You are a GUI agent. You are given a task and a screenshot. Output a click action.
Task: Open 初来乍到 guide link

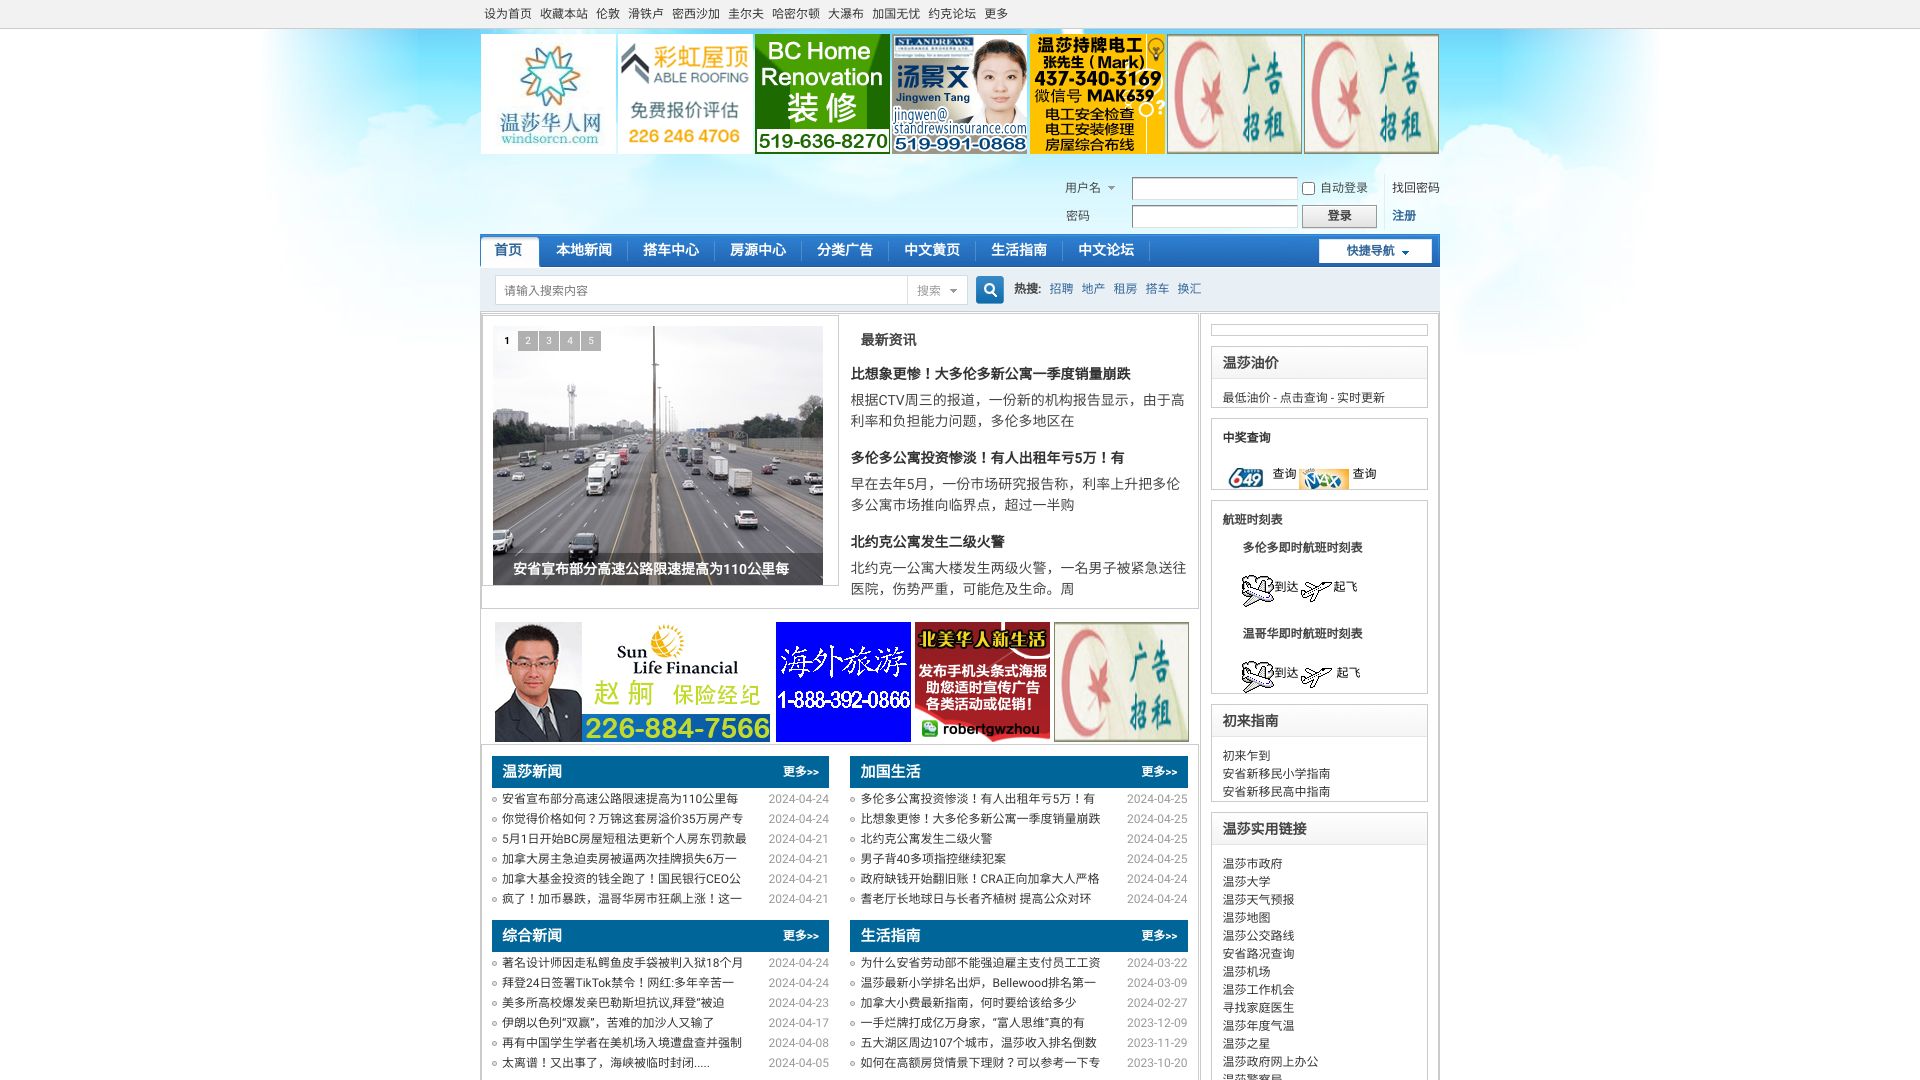(1246, 756)
